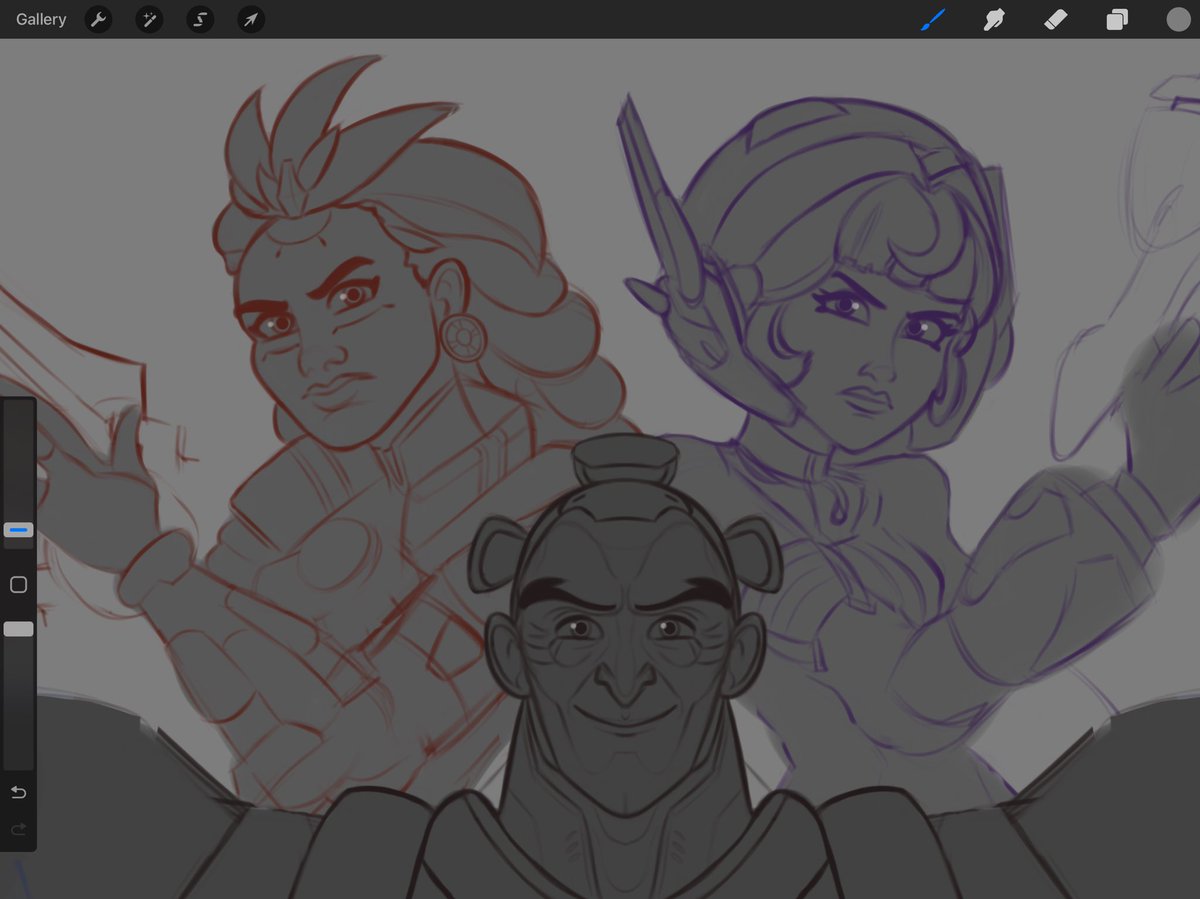This screenshot has width=1200, height=899.
Task: Redo the last undone stroke
Action: 18,829
